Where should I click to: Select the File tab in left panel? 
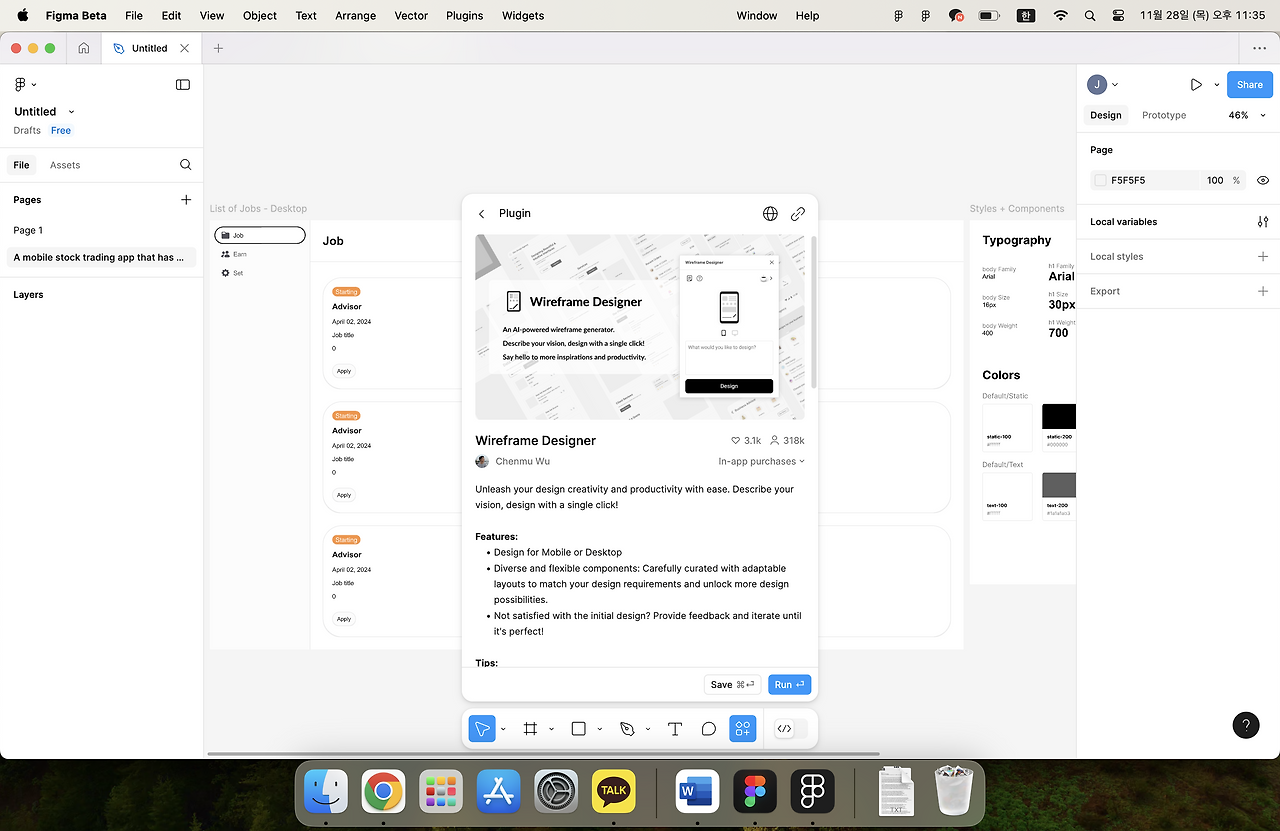click(x=21, y=165)
